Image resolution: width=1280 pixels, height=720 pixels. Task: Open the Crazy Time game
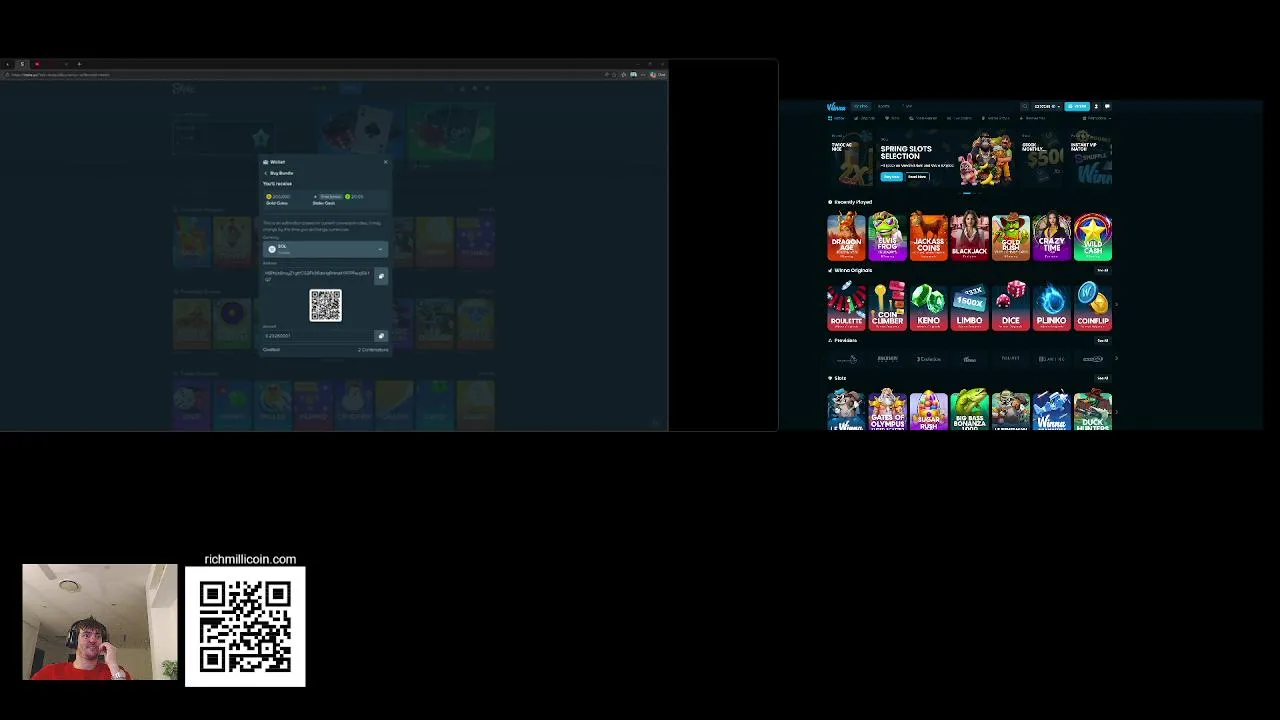1051,236
